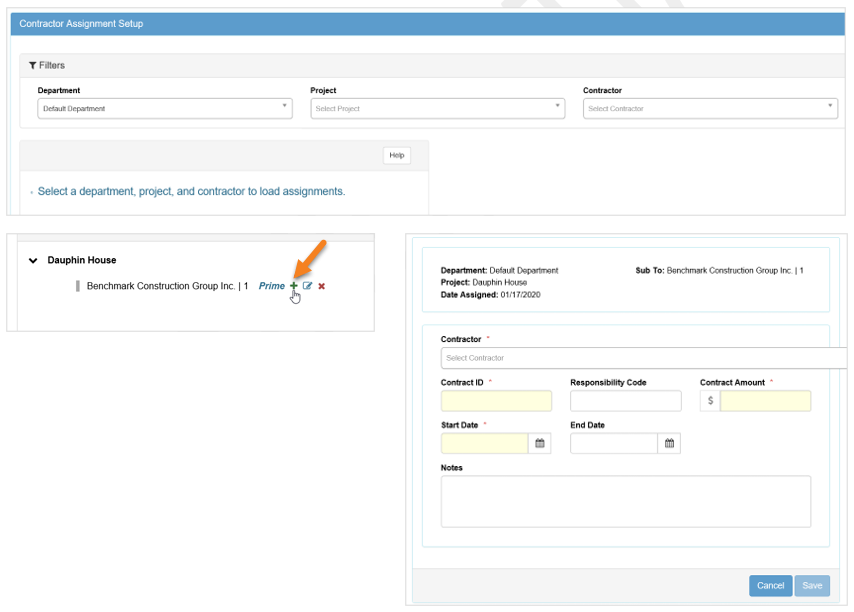This screenshot has width=854, height=612.
Task: Click into the Start Date field
Action: [485, 443]
